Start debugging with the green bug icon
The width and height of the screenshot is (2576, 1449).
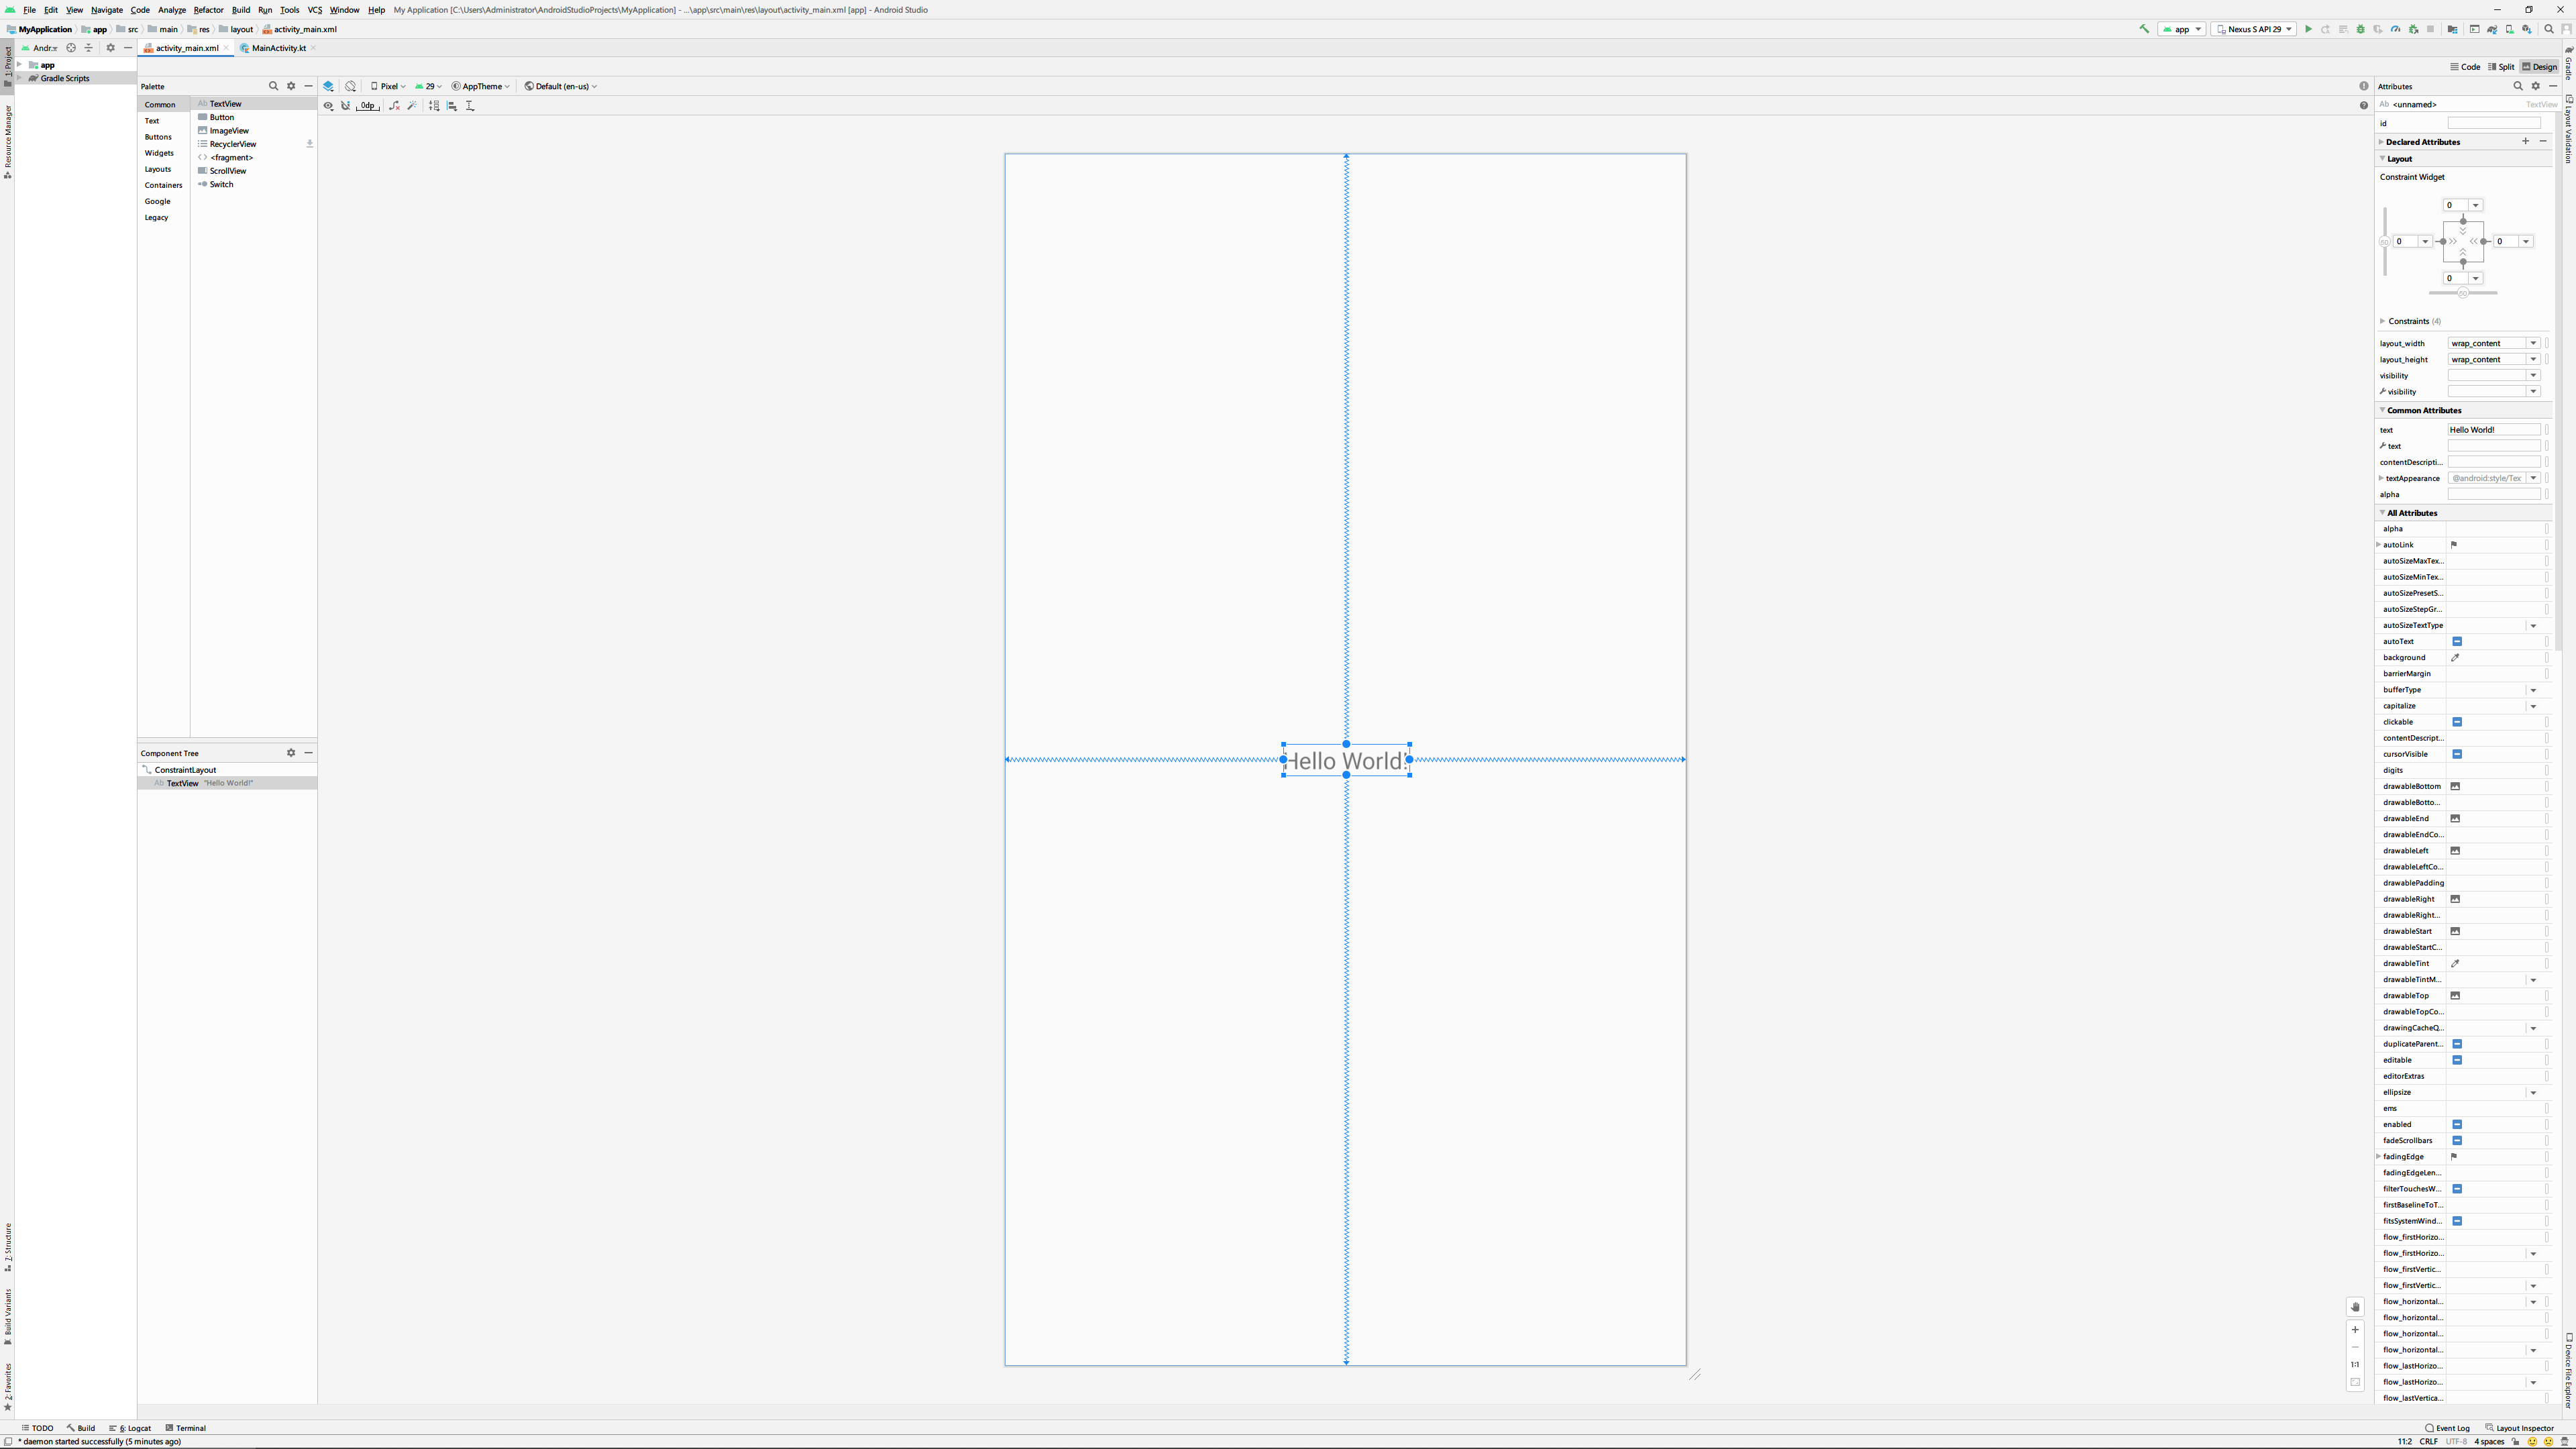(x=2361, y=29)
